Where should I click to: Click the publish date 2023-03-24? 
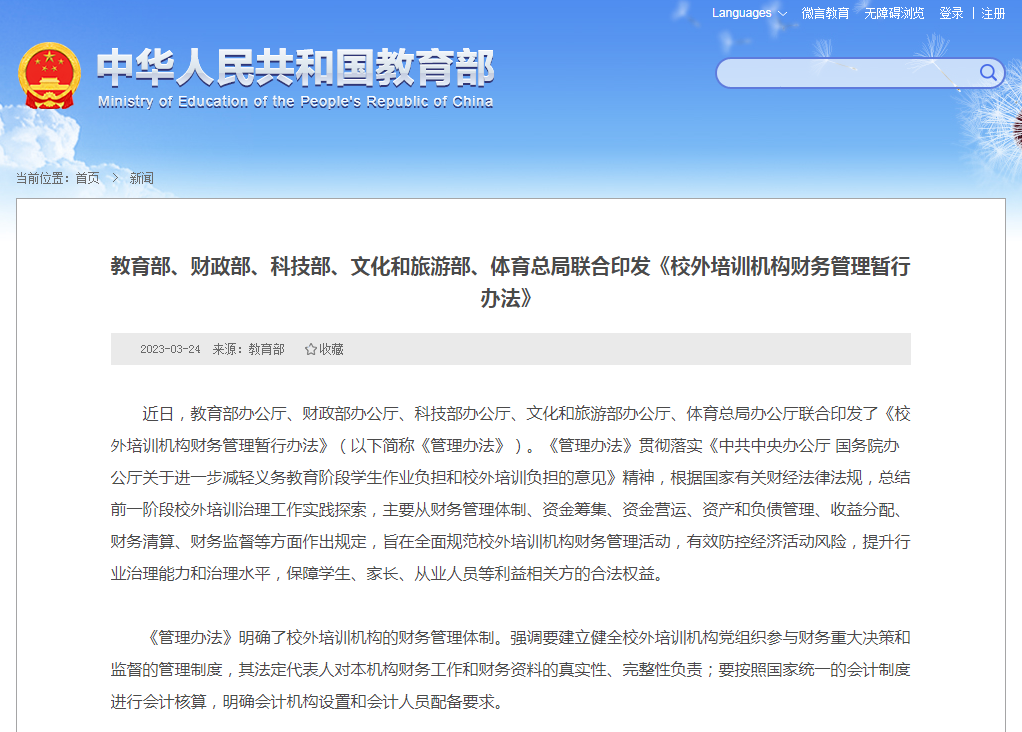click(x=170, y=349)
